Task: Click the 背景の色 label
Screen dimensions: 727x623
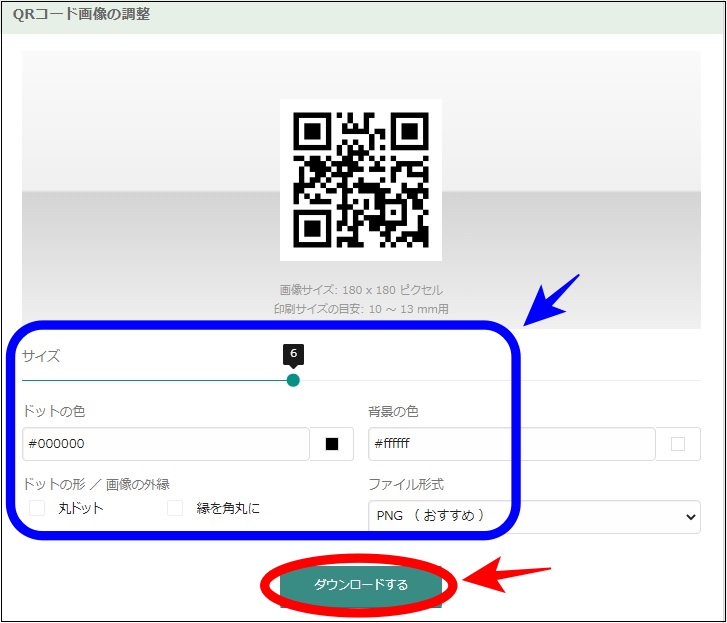Action: coord(393,411)
